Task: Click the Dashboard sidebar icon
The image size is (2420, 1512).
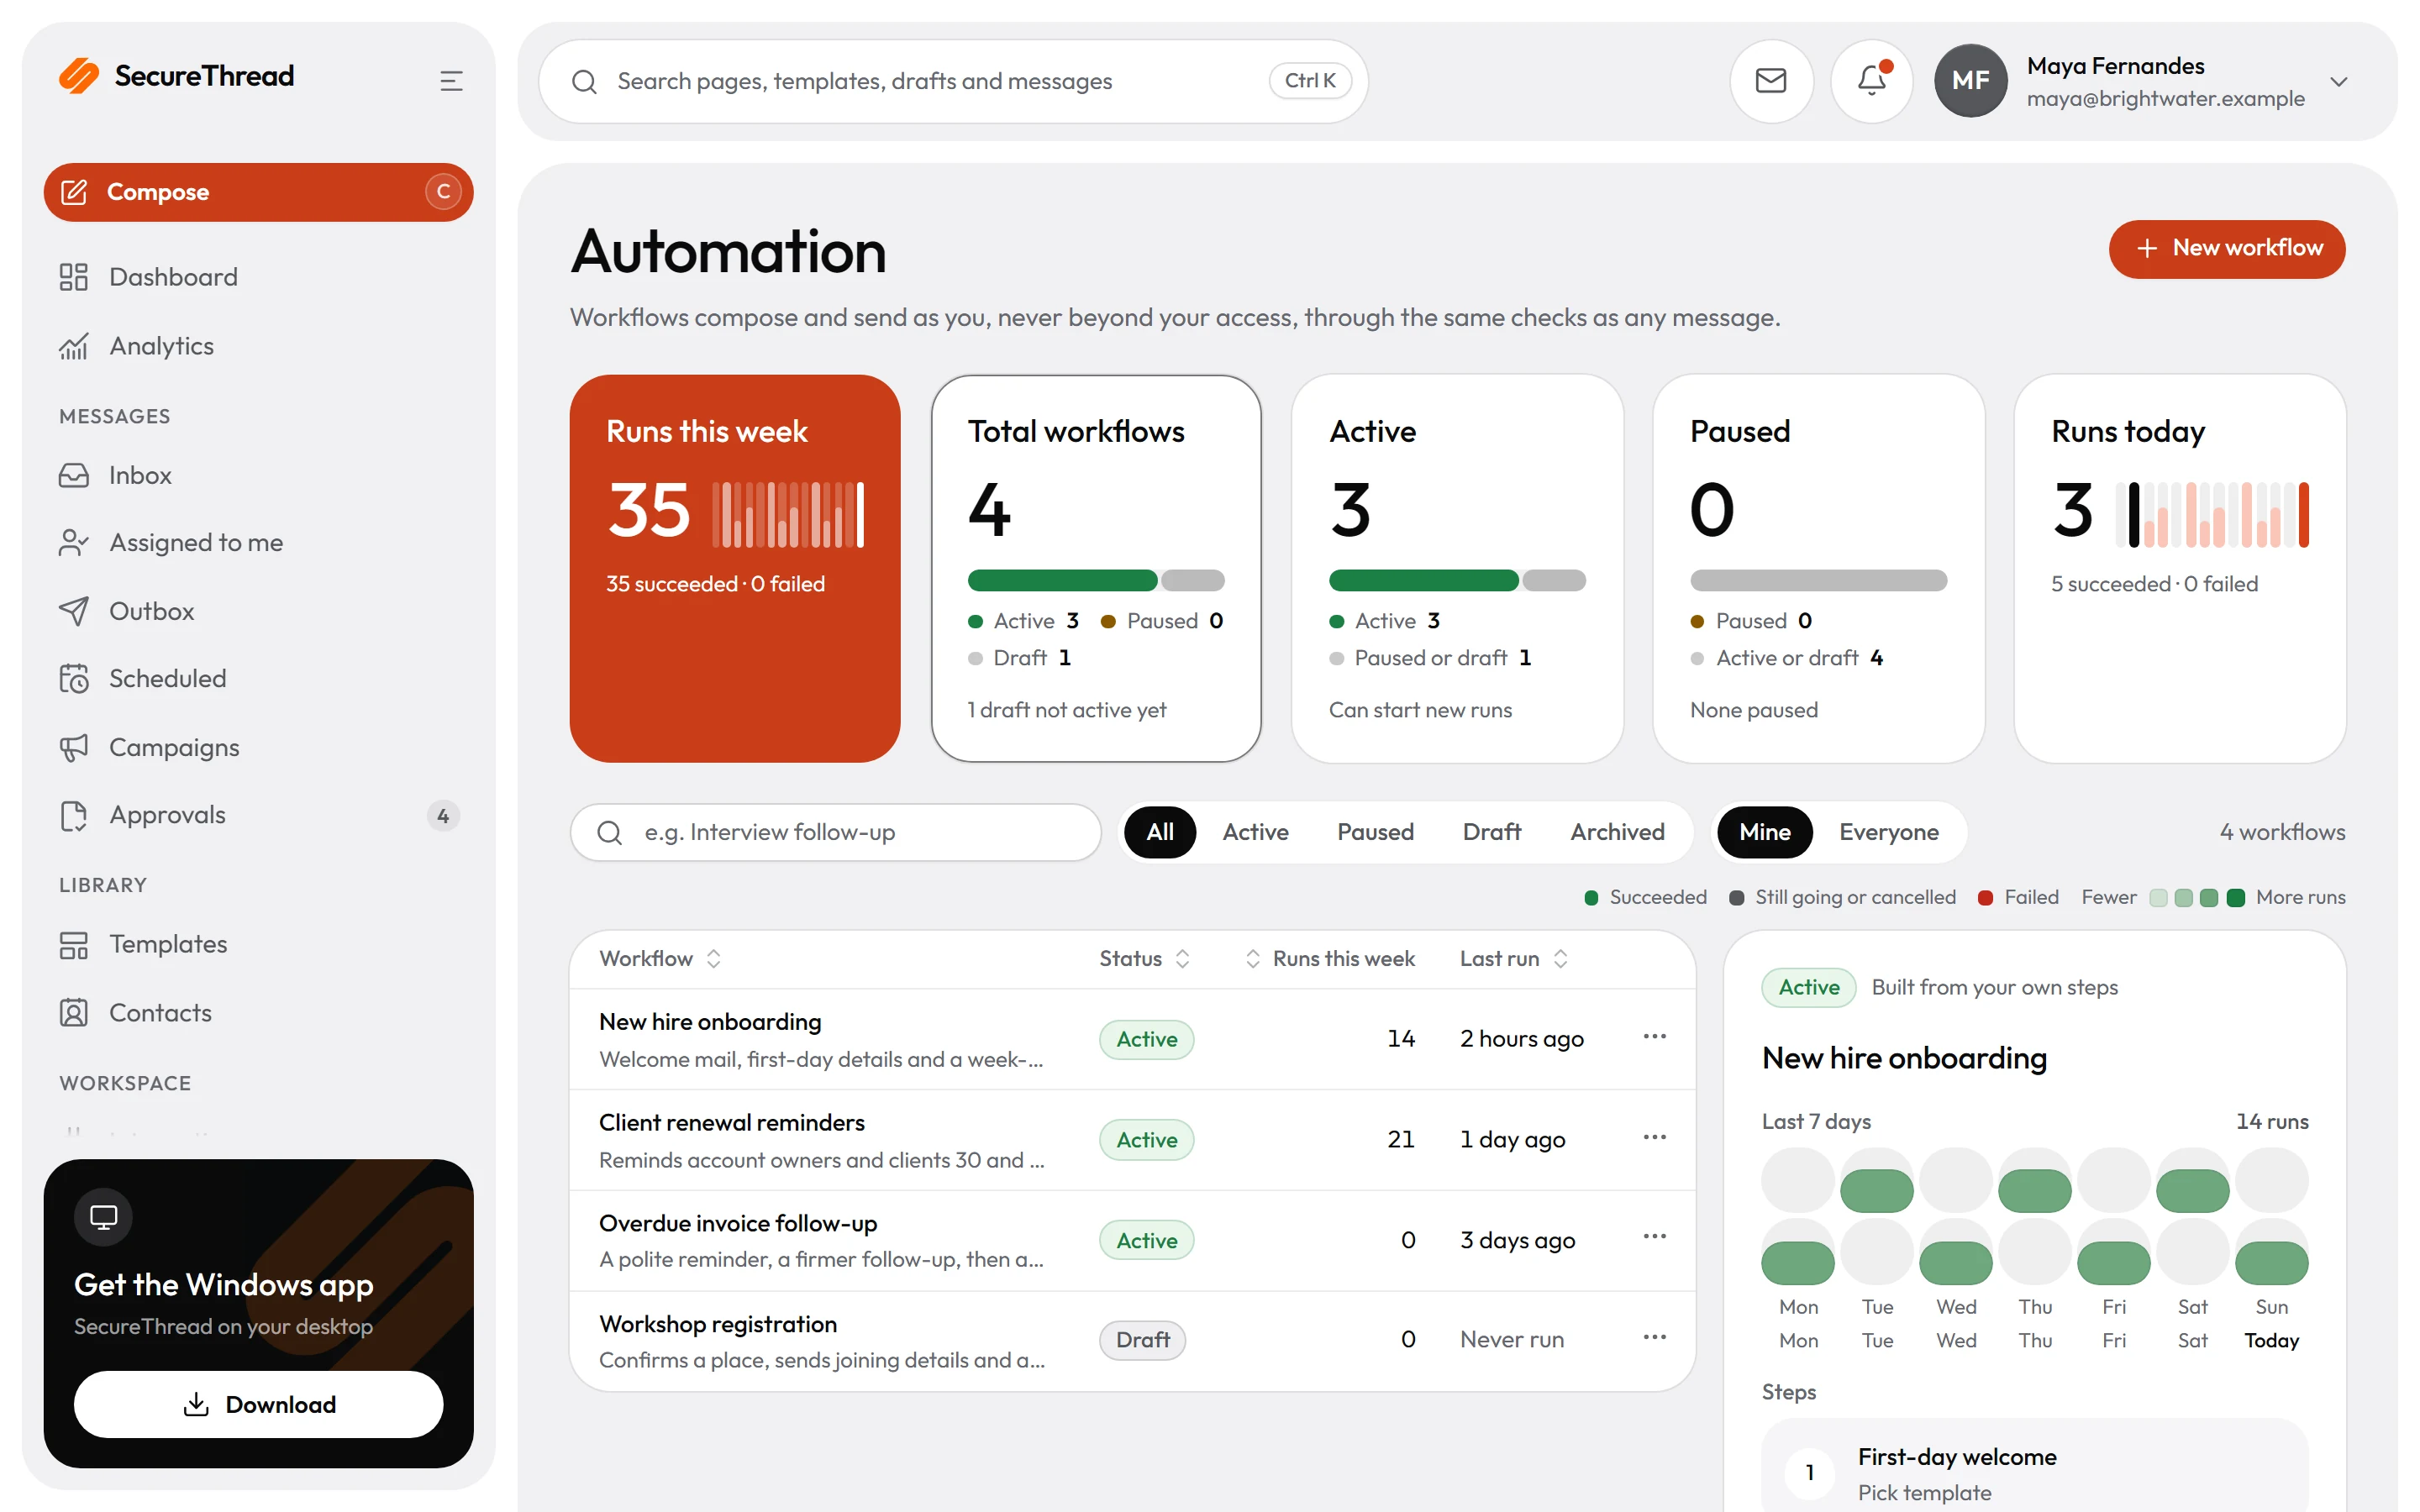Action: click(73, 277)
